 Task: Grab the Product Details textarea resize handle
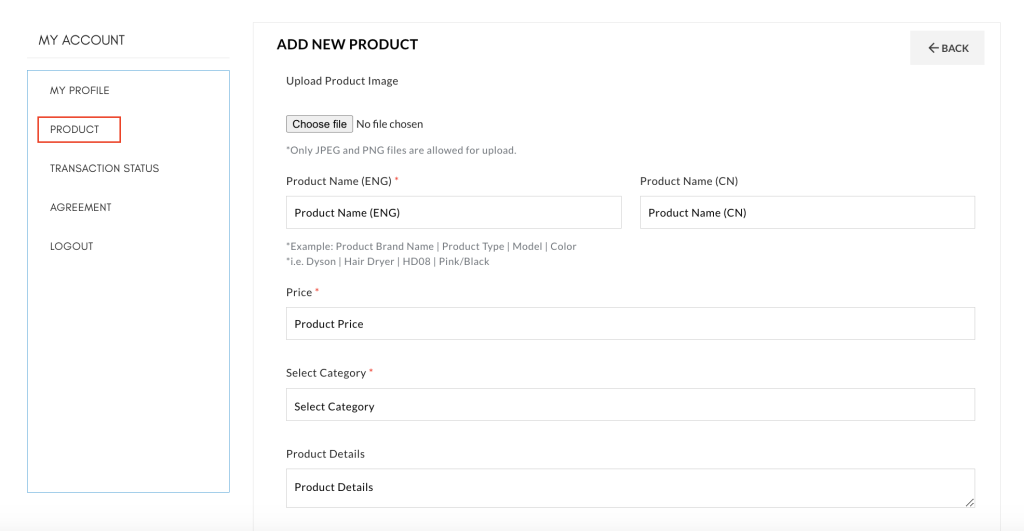[x=970, y=502]
